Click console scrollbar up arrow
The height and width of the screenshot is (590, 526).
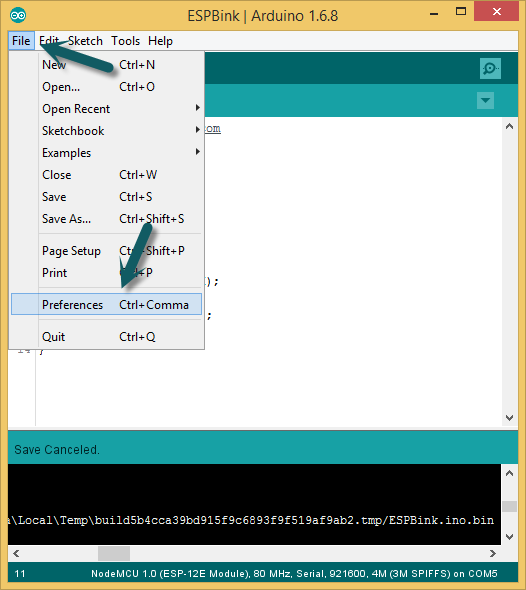[509, 473]
